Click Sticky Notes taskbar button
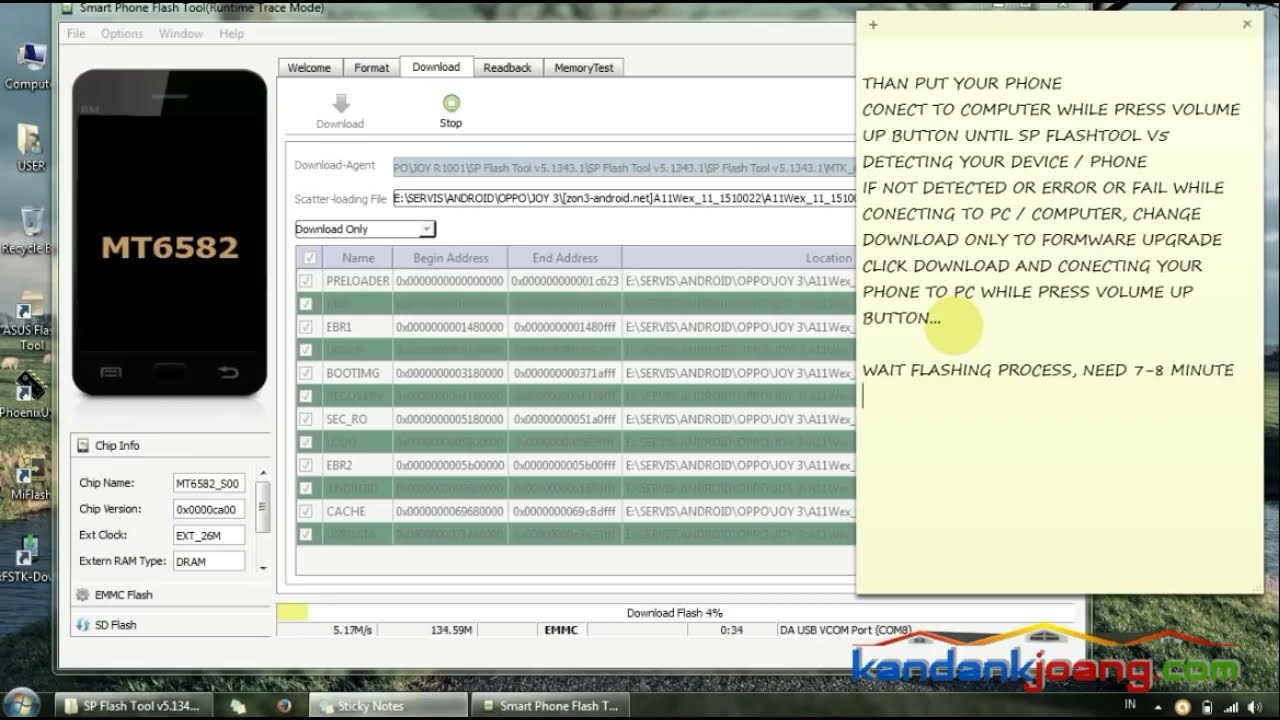Viewport: 1280px width, 720px height. coord(387,705)
